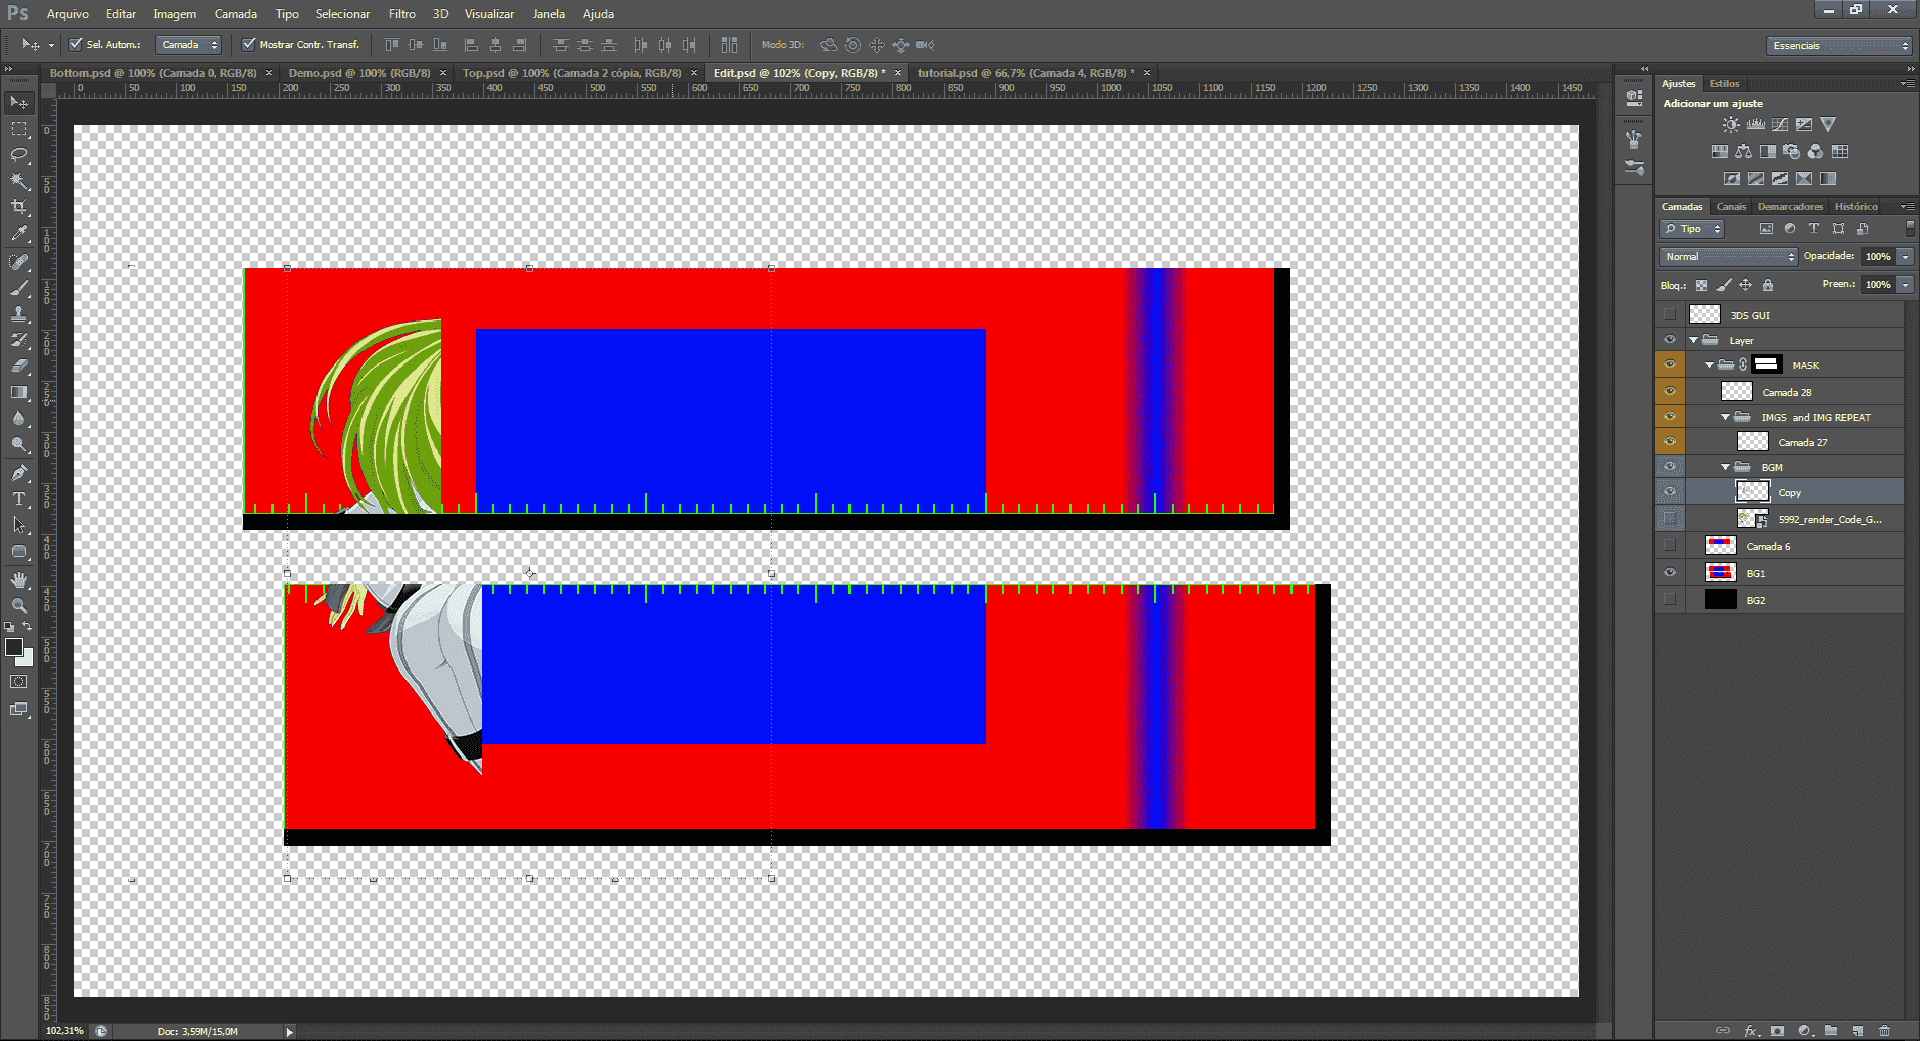Filter layers by type (T) icon
1920x1041 pixels.
[x=1814, y=229]
